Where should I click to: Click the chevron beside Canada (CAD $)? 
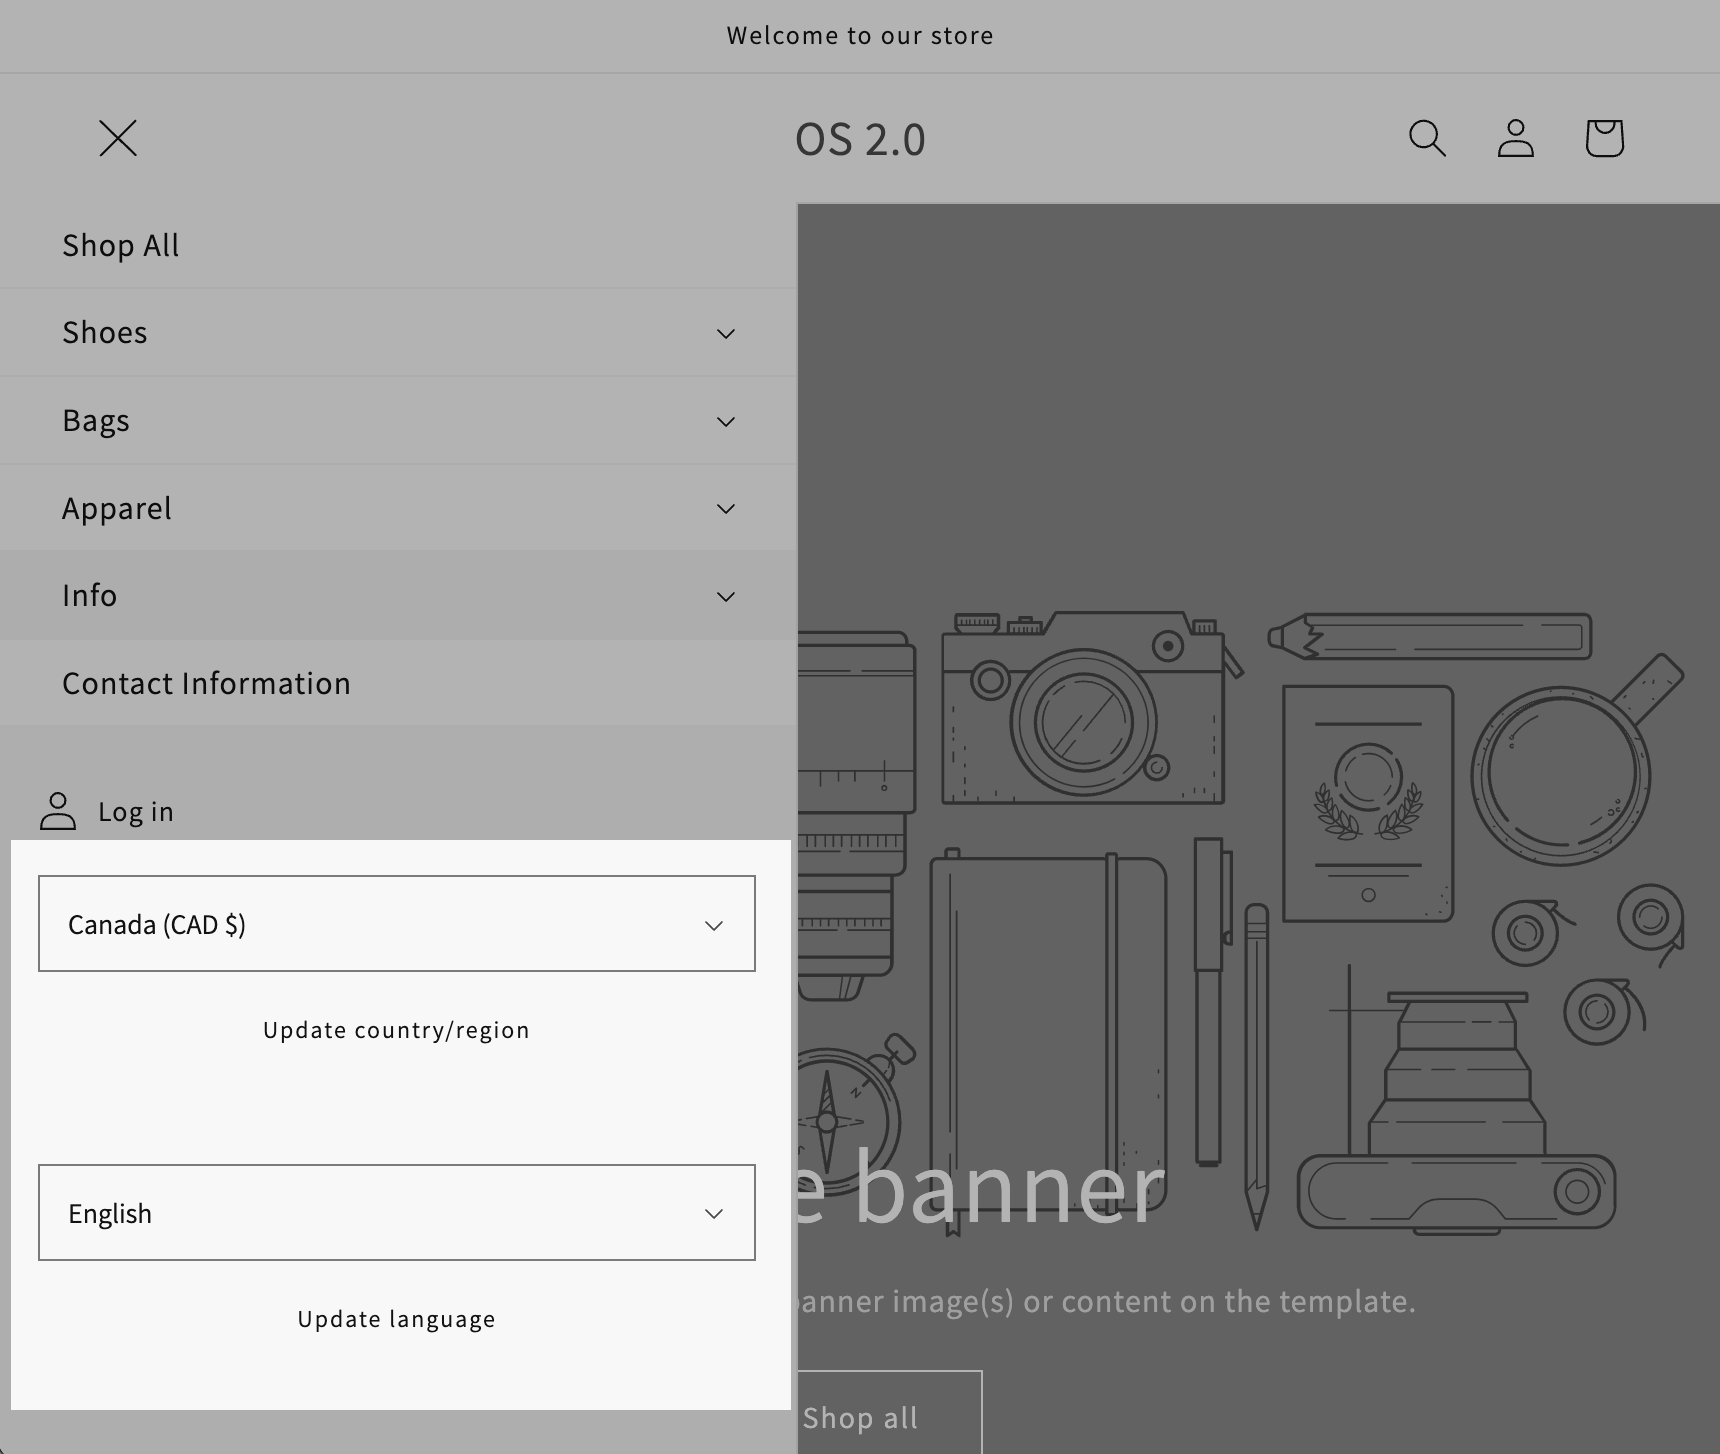click(713, 924)
